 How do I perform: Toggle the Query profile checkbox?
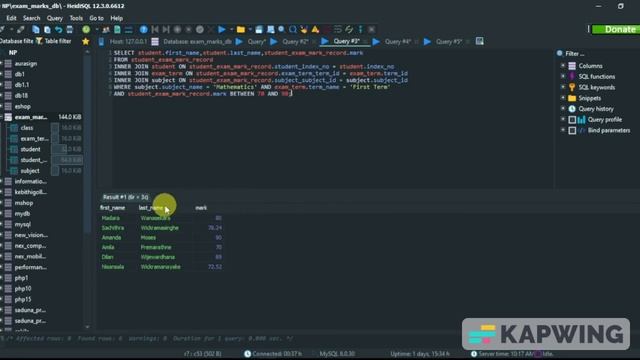(x=572, y=120)
